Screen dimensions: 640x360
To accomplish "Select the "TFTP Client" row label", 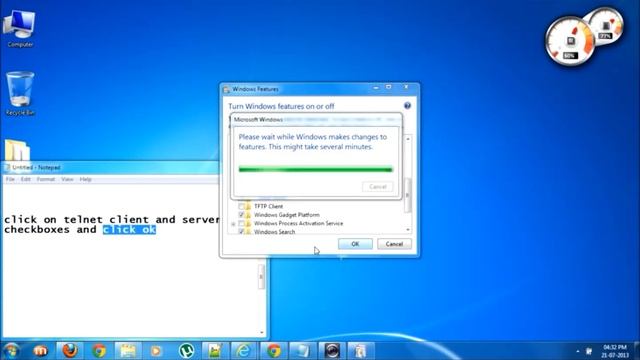I will (269, 207).
